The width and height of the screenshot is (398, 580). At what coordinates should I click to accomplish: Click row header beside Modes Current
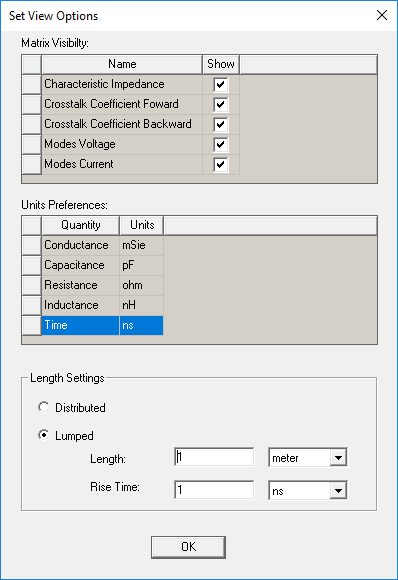pos(31,164)
